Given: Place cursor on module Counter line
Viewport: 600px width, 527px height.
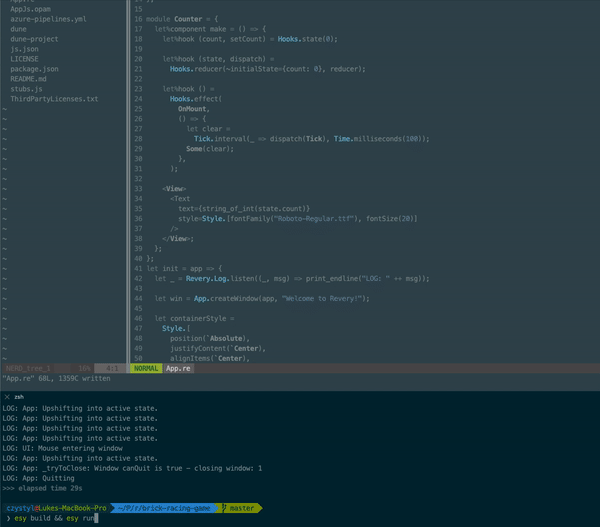Looking at the screenshot, I should click(x=182, y=19).
